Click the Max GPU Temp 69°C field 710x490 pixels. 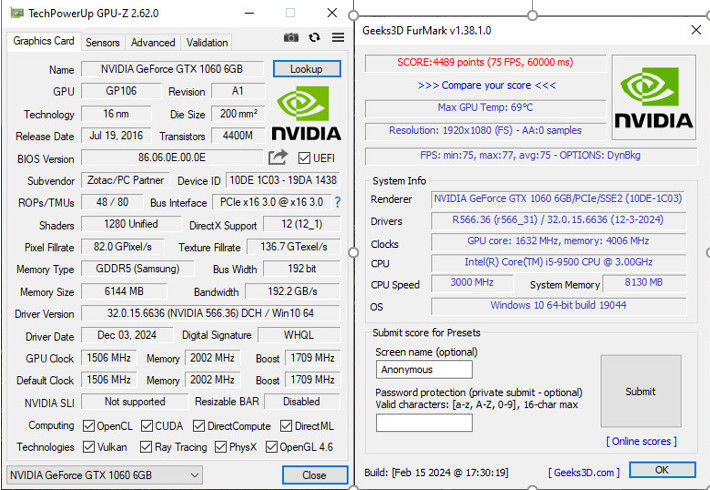pos(485,108)
